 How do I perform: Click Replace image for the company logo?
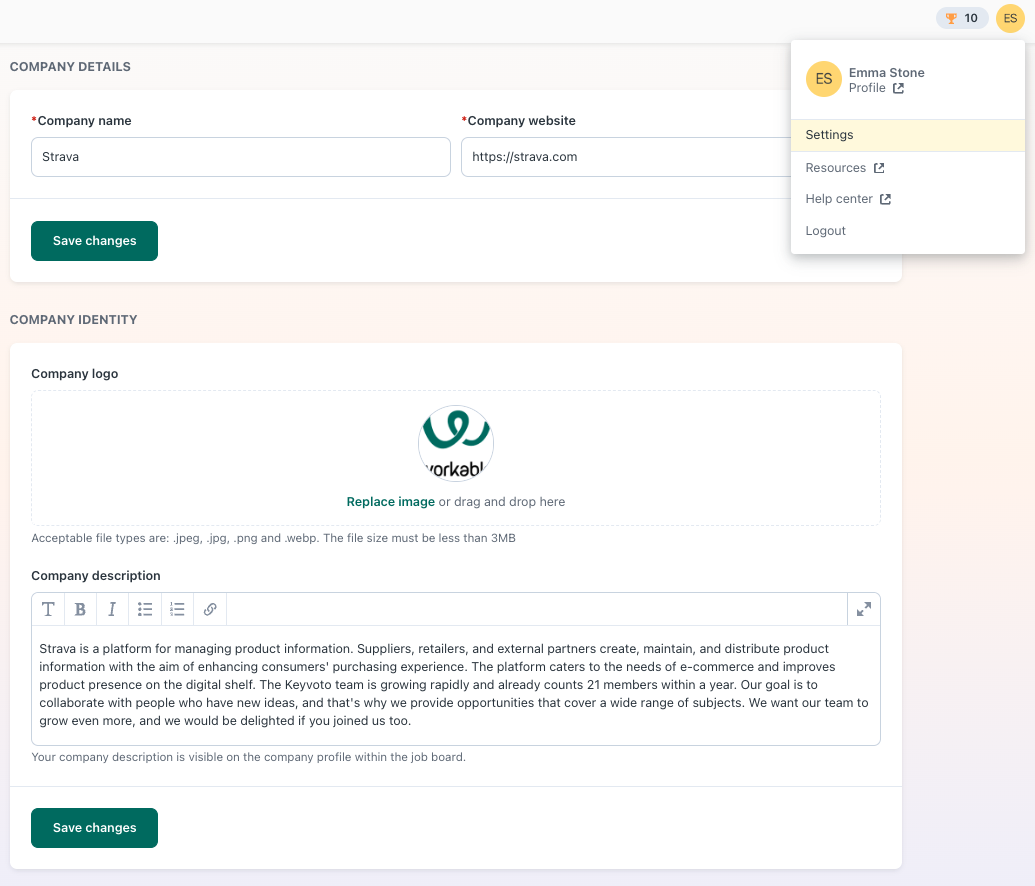pos(390,501)
